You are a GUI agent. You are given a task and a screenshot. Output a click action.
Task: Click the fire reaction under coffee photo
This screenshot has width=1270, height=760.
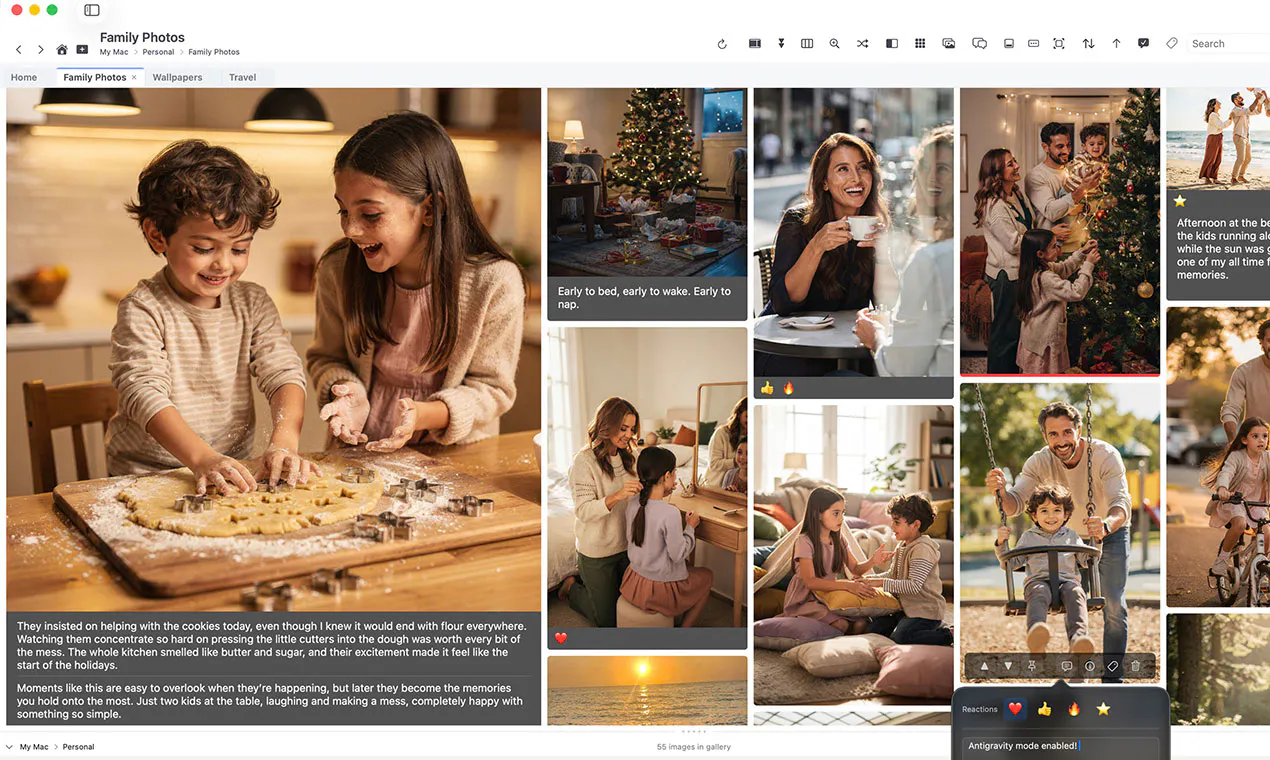click(788, 388)
